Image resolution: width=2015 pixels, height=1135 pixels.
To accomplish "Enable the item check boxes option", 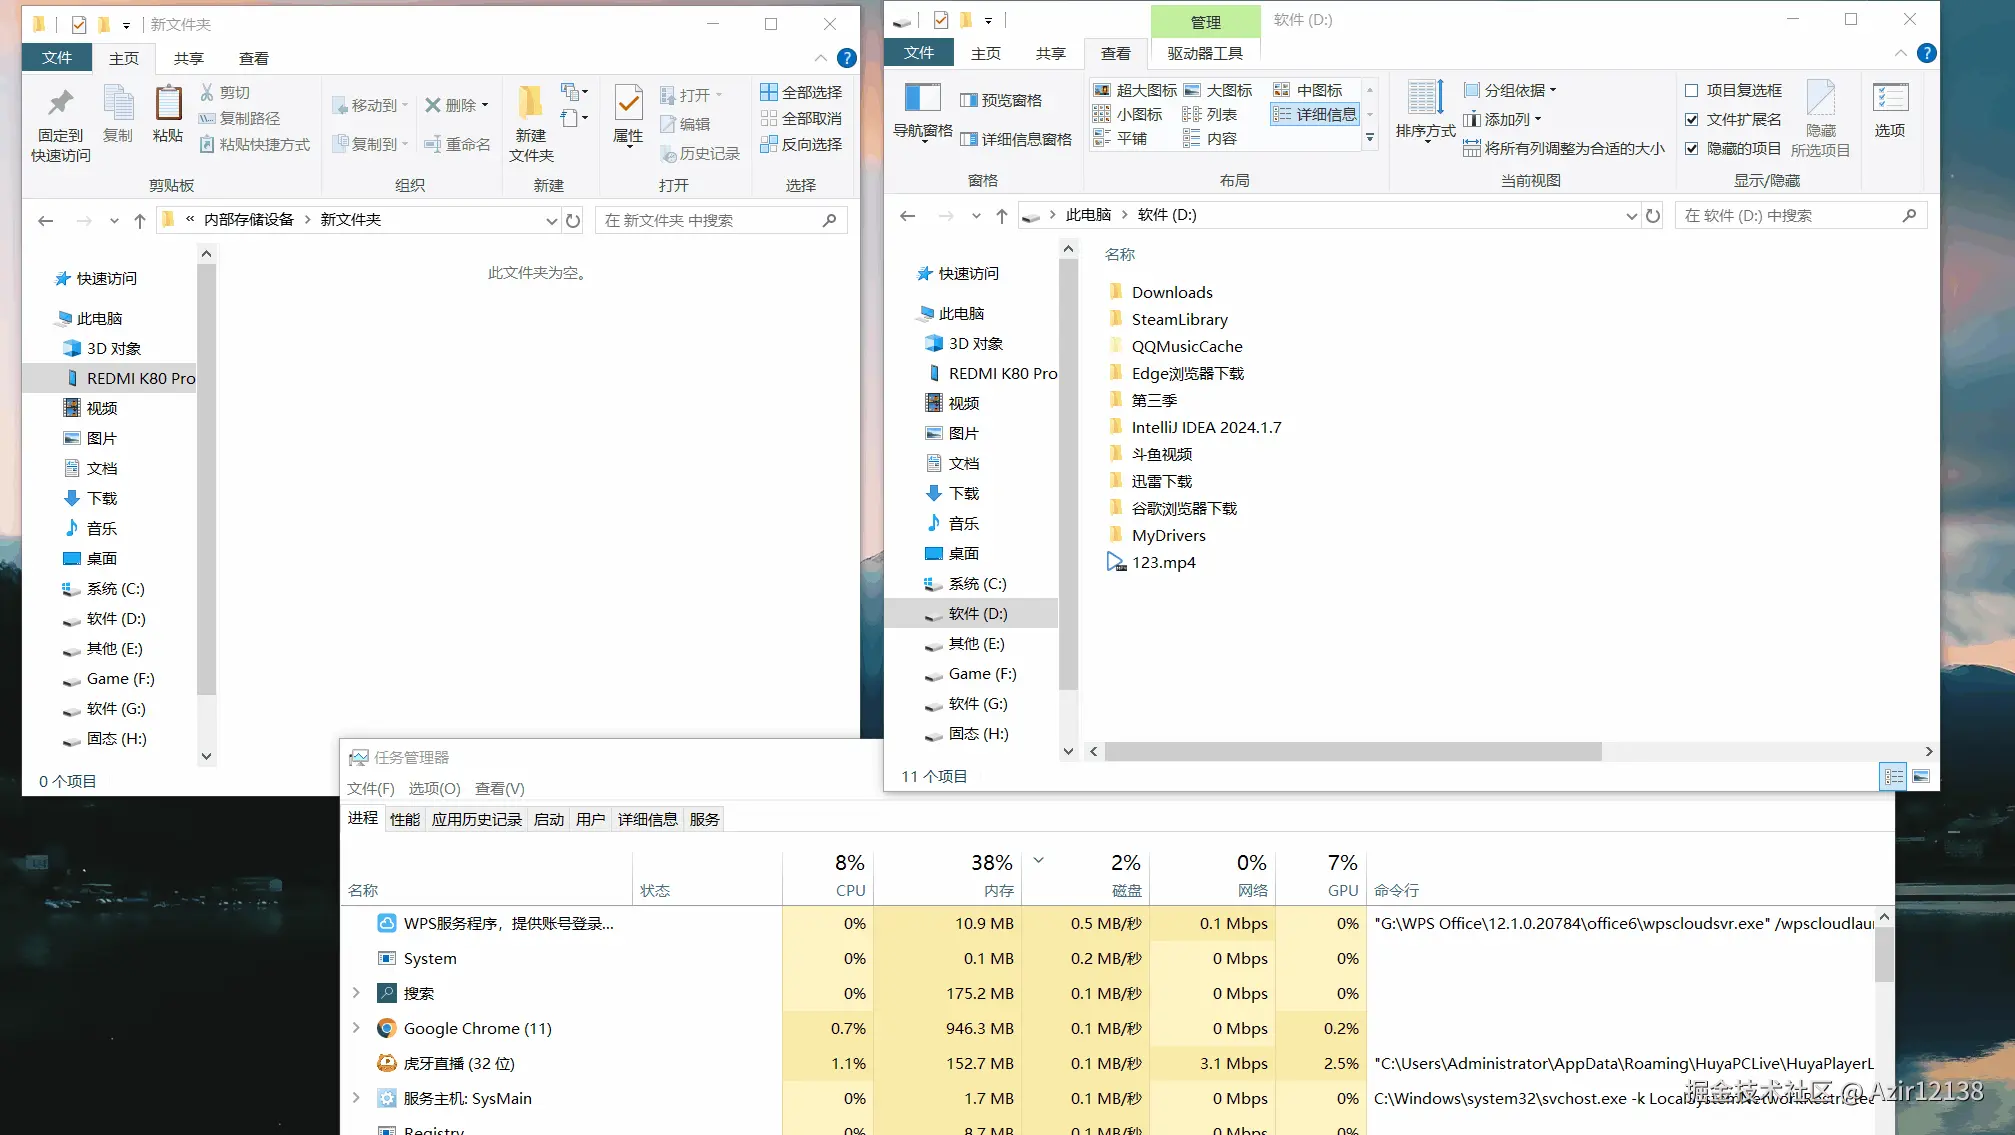I will [1692, 91].
